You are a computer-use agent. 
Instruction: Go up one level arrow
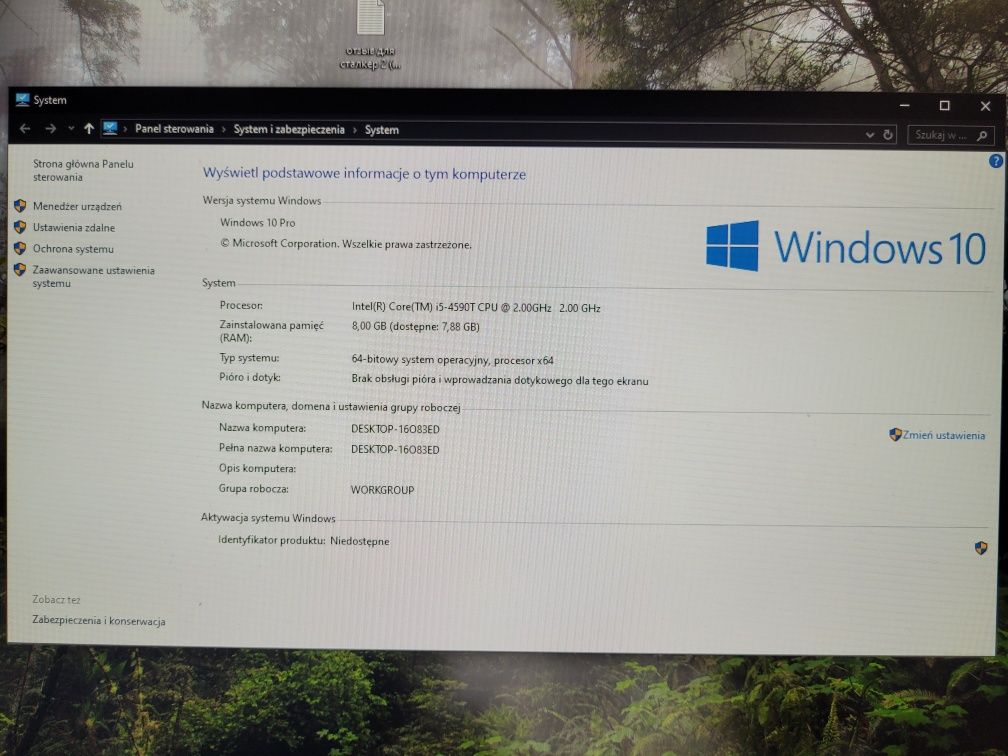tap(89, 129)
